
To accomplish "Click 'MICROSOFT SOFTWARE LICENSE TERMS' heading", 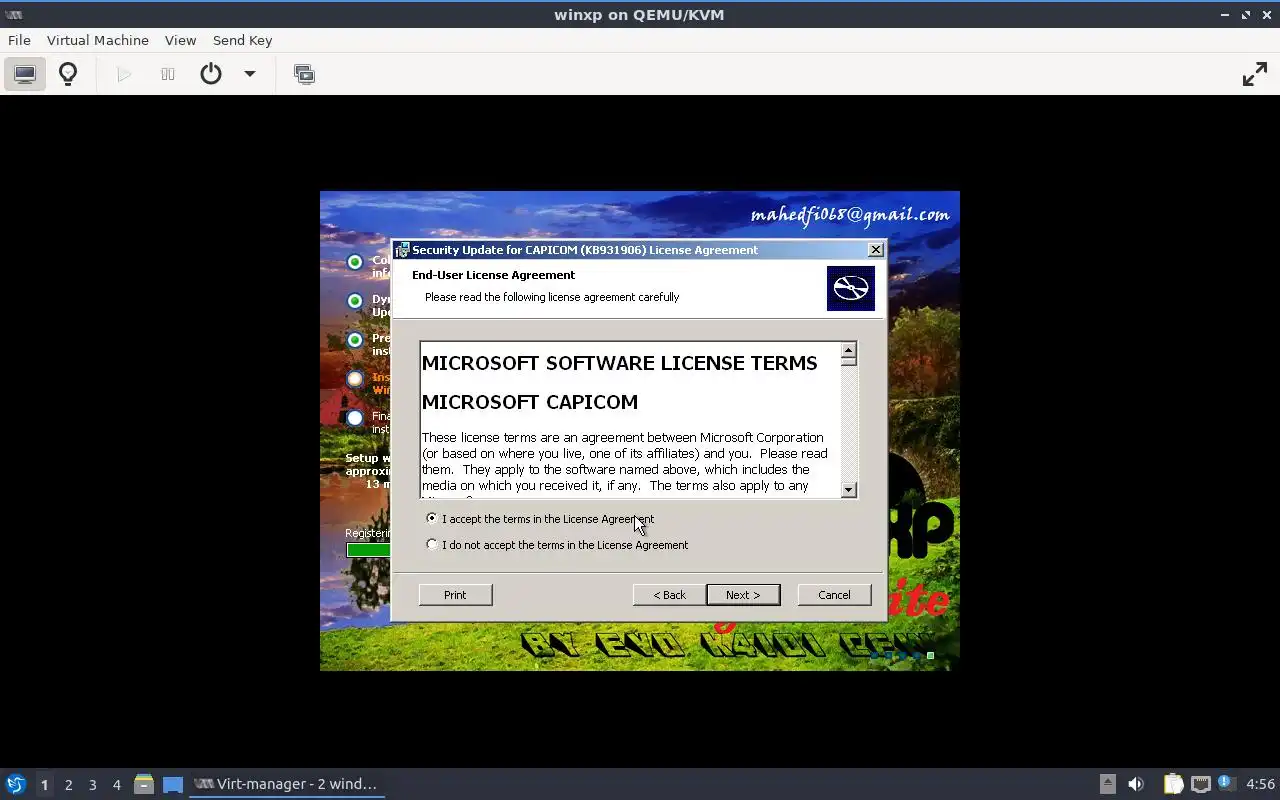I will click(619, 362).
